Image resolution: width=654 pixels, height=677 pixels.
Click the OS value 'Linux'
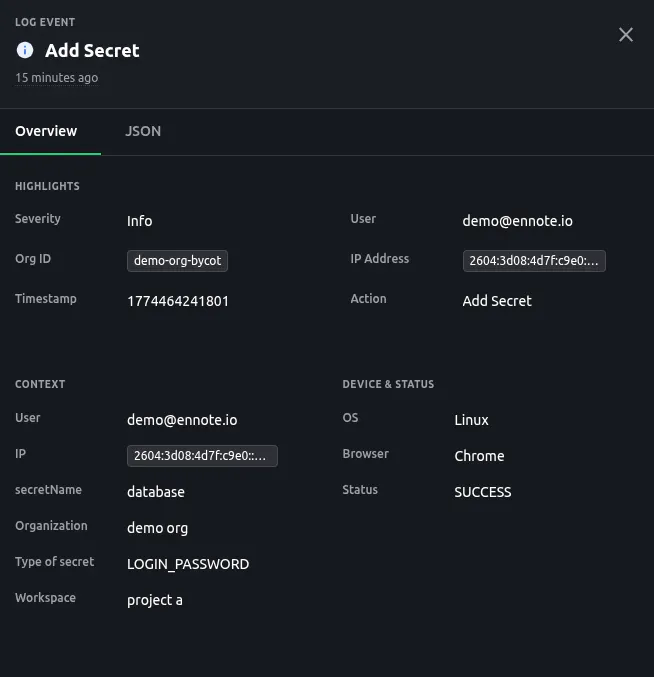click(471, 420)
